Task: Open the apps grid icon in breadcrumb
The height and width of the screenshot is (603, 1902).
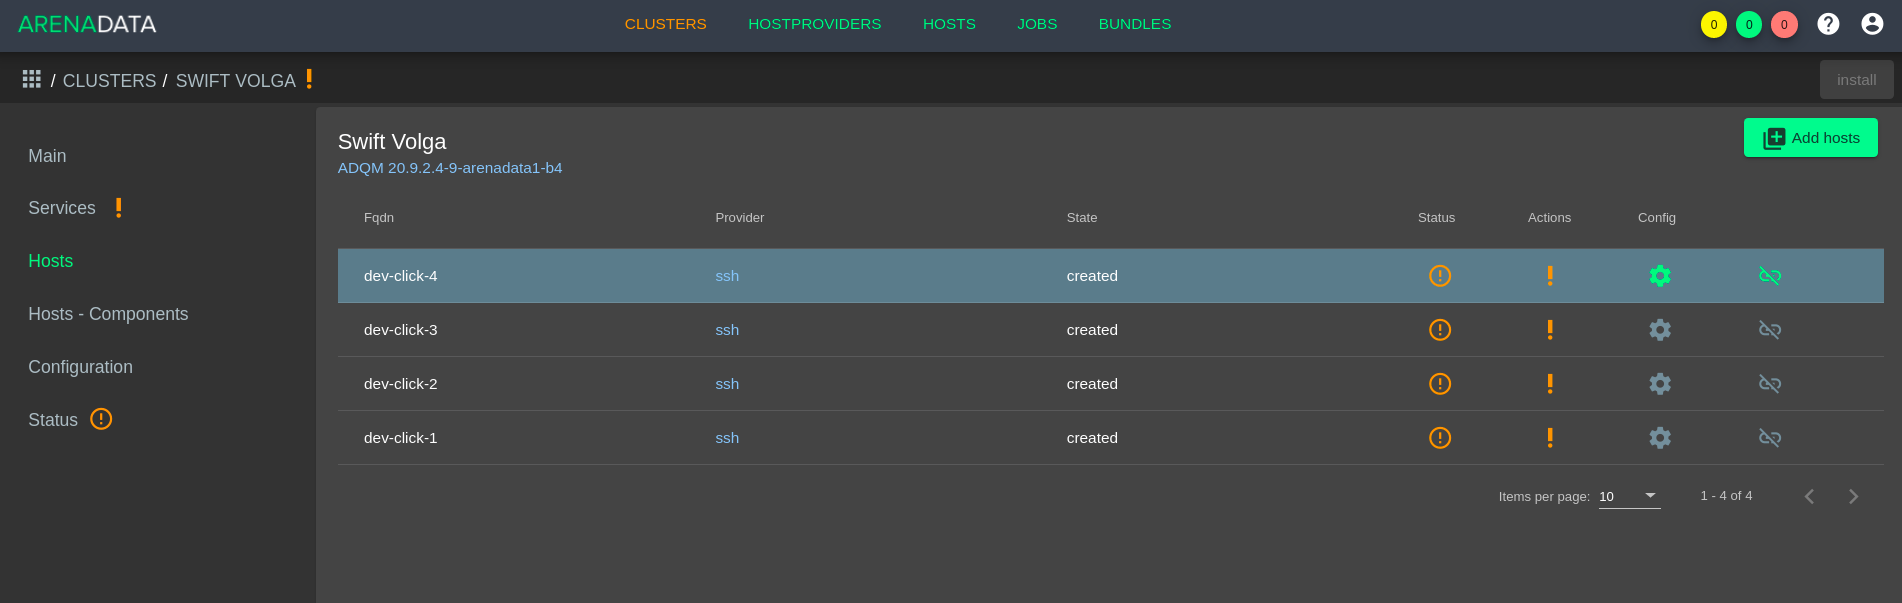Action: pyautogui.click(x=32, y=79)
